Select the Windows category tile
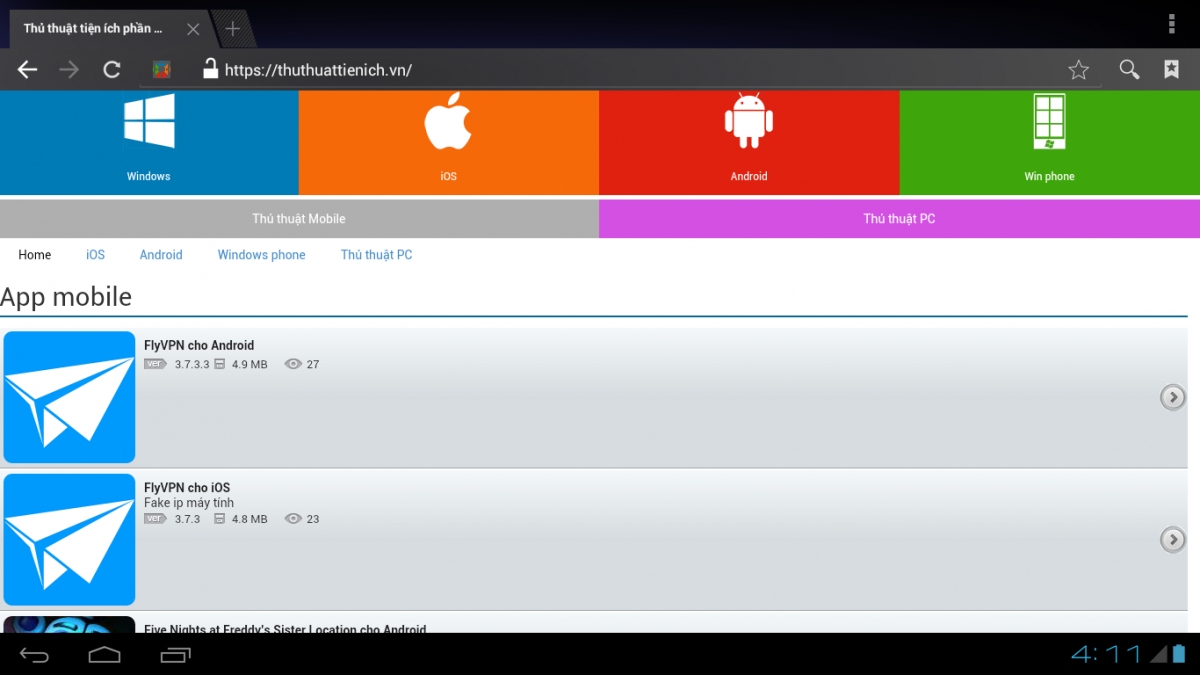This screenshot has width=1200, height=675. pyautogui.click(x=149, y=142)
